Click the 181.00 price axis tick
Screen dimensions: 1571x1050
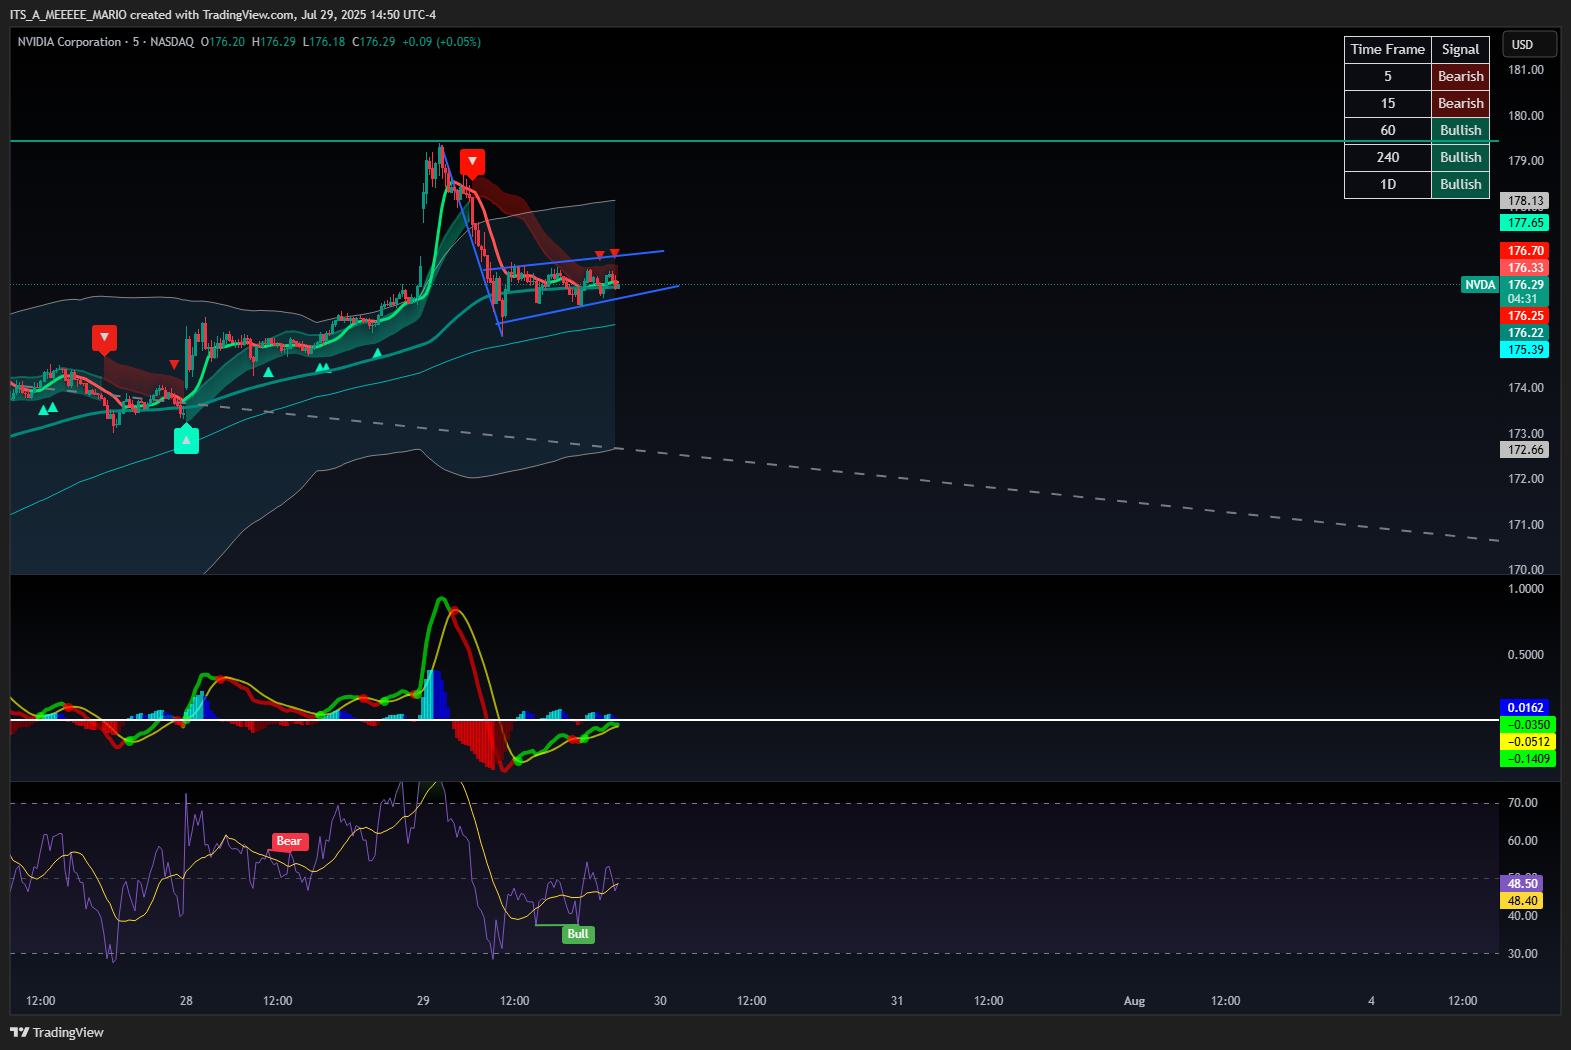point(1526,70)
